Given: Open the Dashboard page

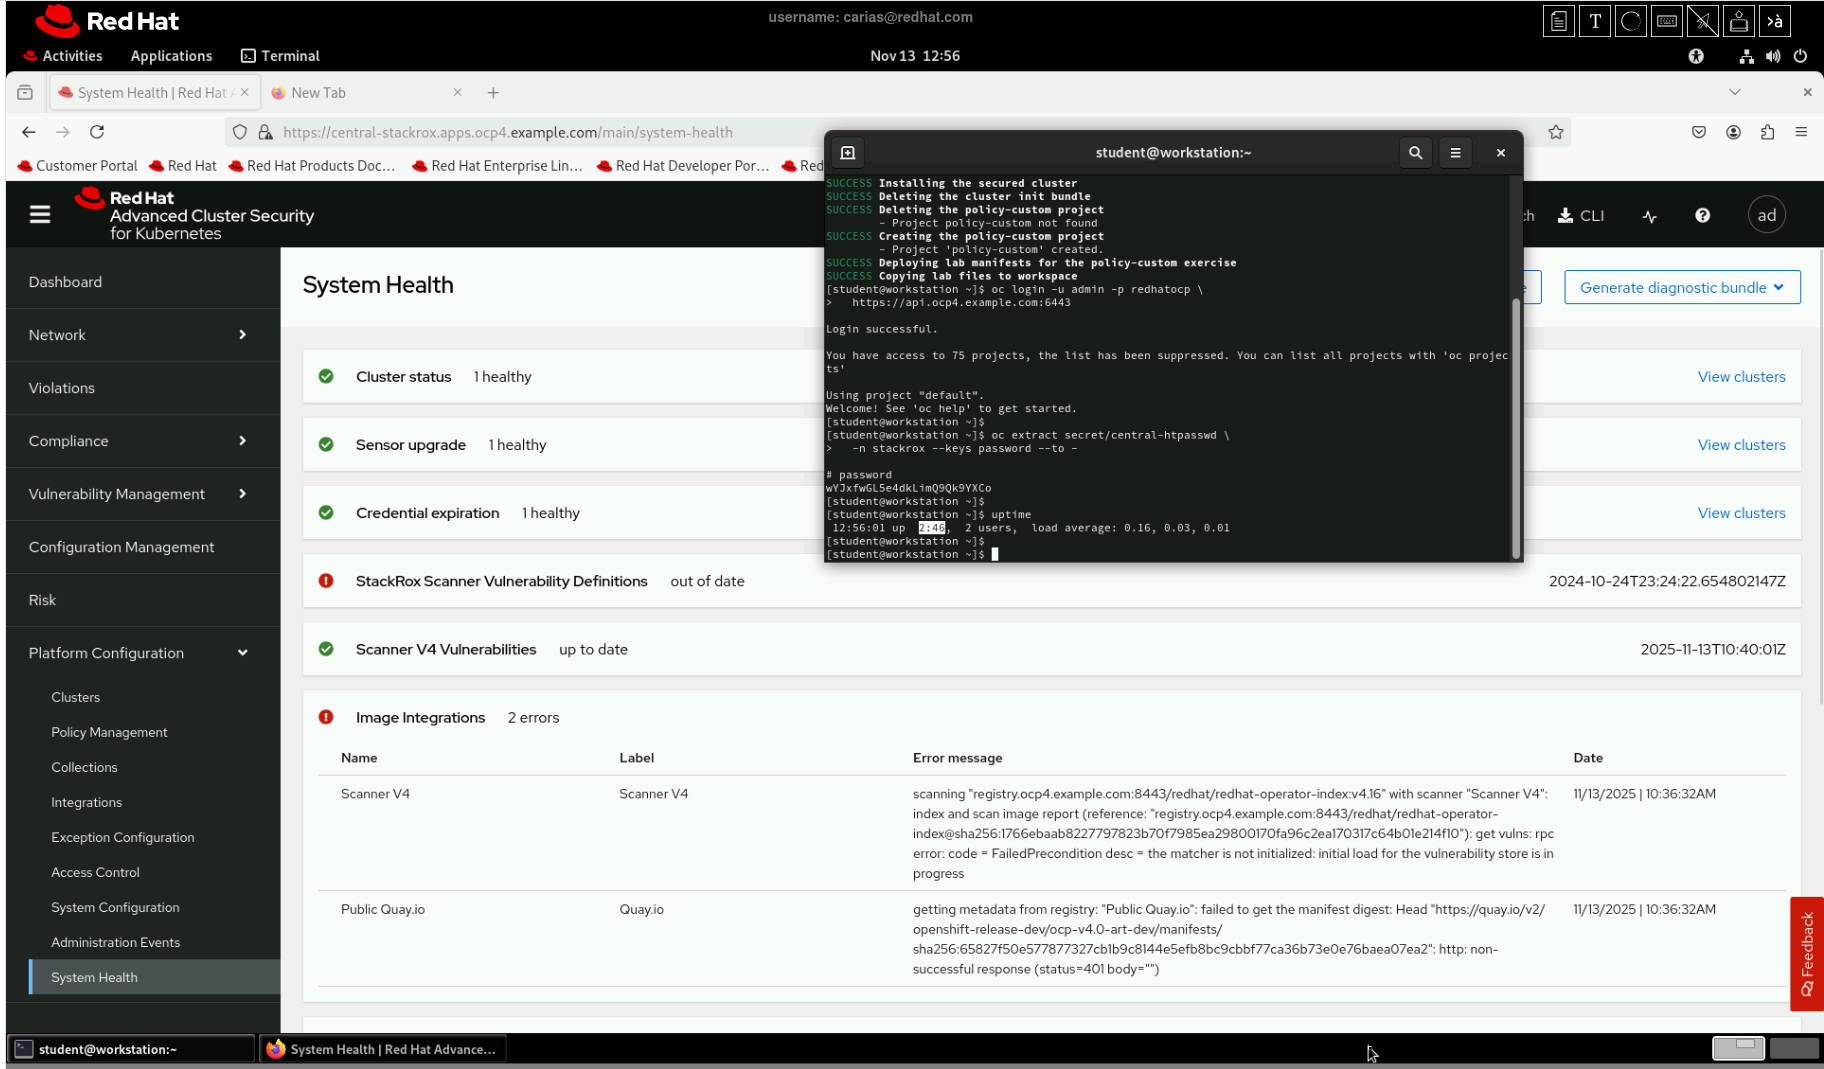Looking at the screenshot, I should [143, 282].
